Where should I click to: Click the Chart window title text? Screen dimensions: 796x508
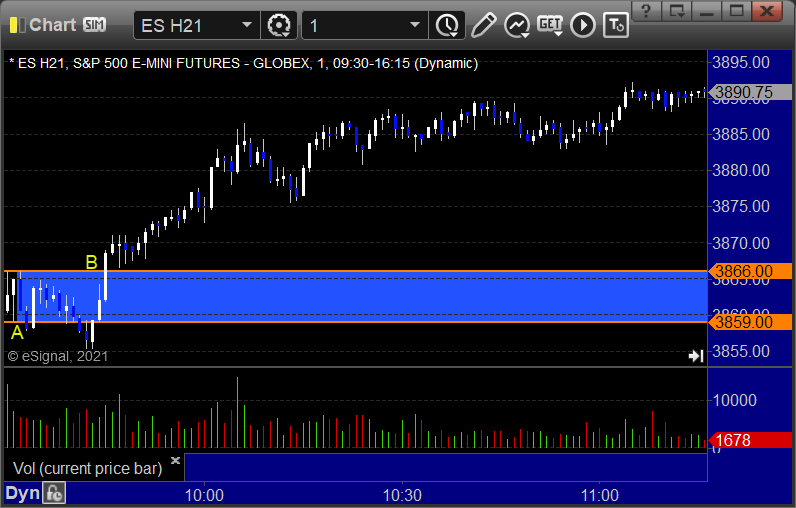tap(52, 24)
